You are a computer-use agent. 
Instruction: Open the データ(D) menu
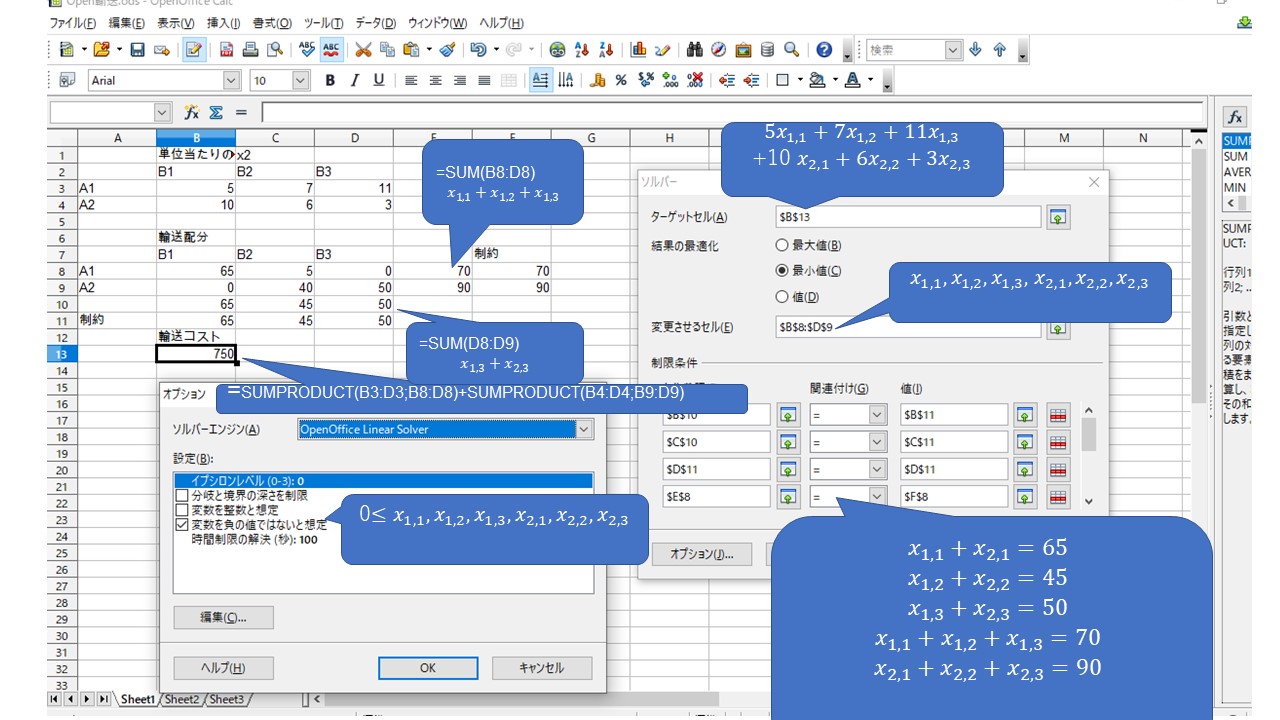[x=375, y=23]
